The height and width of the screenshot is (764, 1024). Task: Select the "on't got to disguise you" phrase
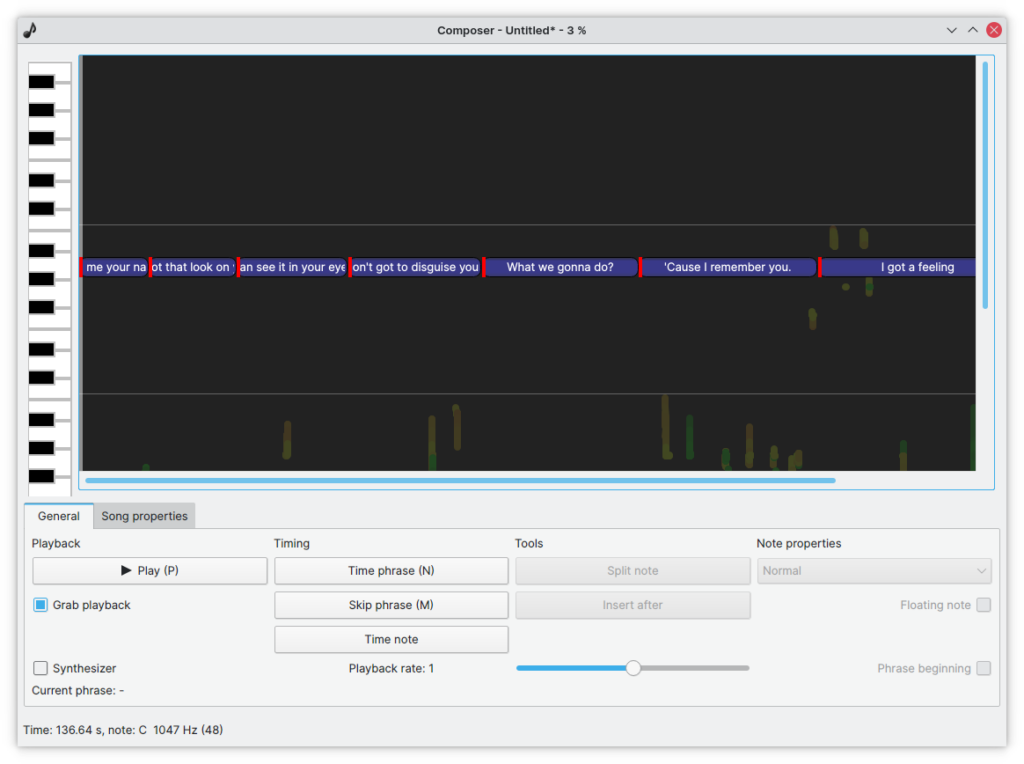[x=415, y=267]
